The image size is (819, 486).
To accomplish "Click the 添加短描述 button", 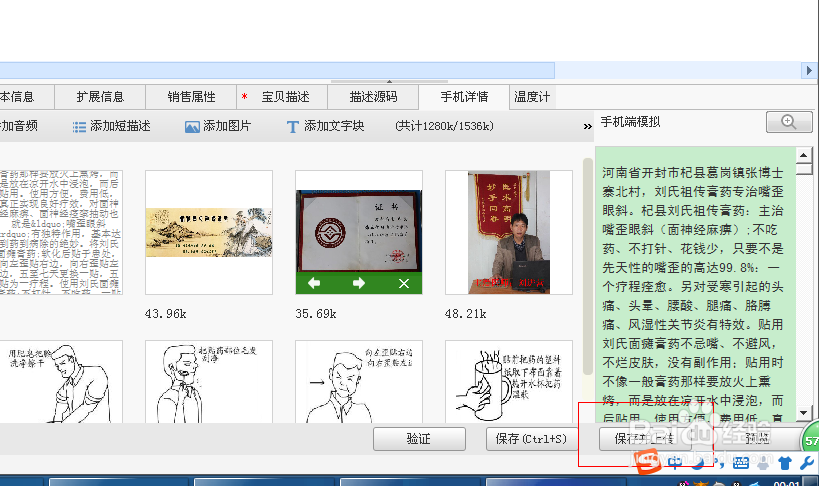I will coord(112,126).
